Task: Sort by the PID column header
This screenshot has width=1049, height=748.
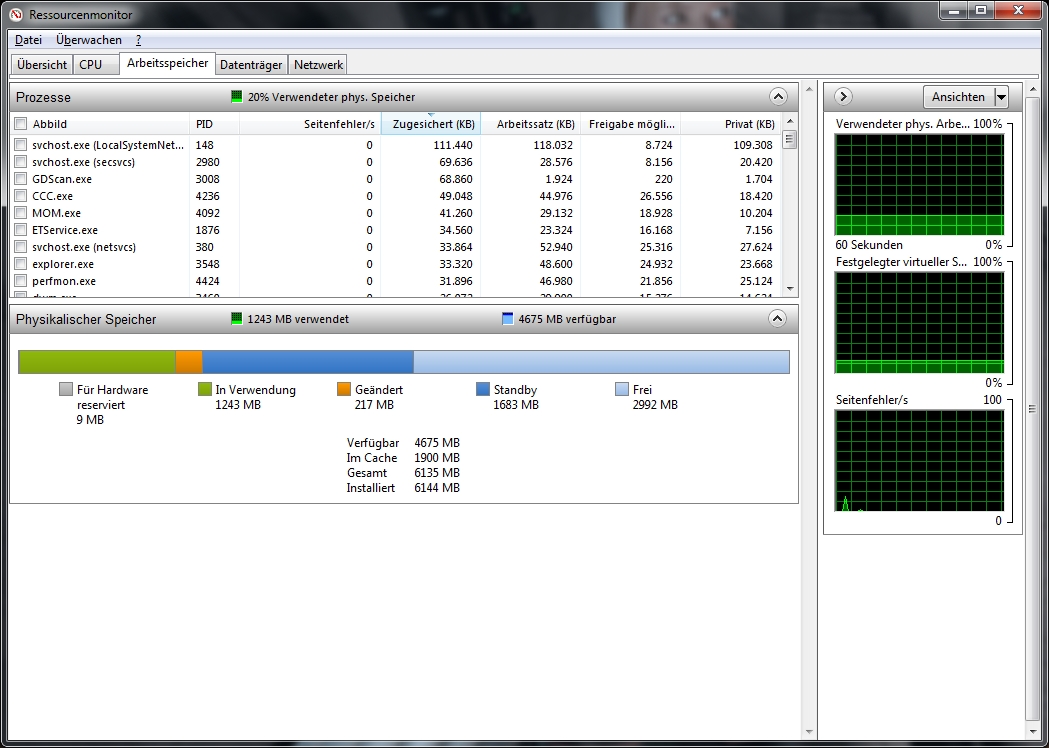Action: pos(215,124)
